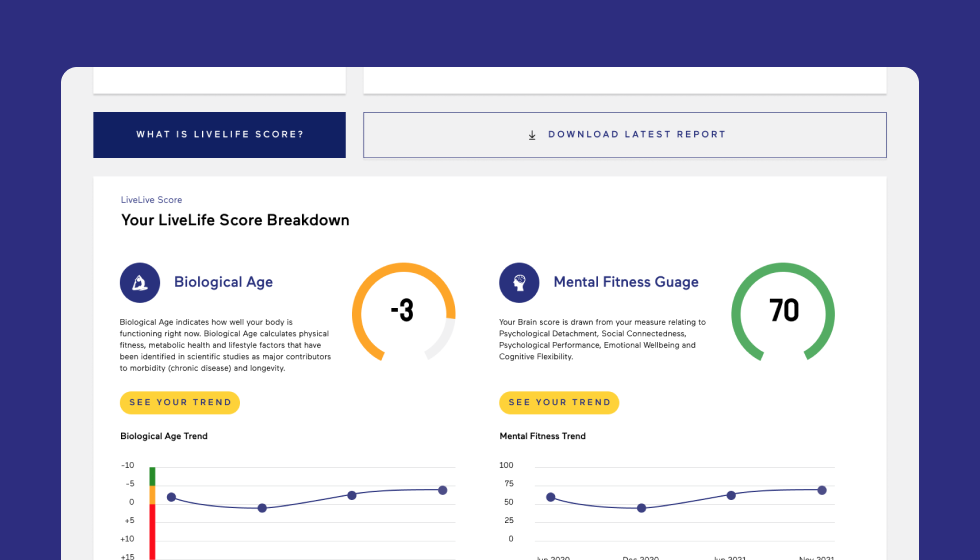Click the orange segment of age scale bar

pyautogui.click(x=152, y=495)
